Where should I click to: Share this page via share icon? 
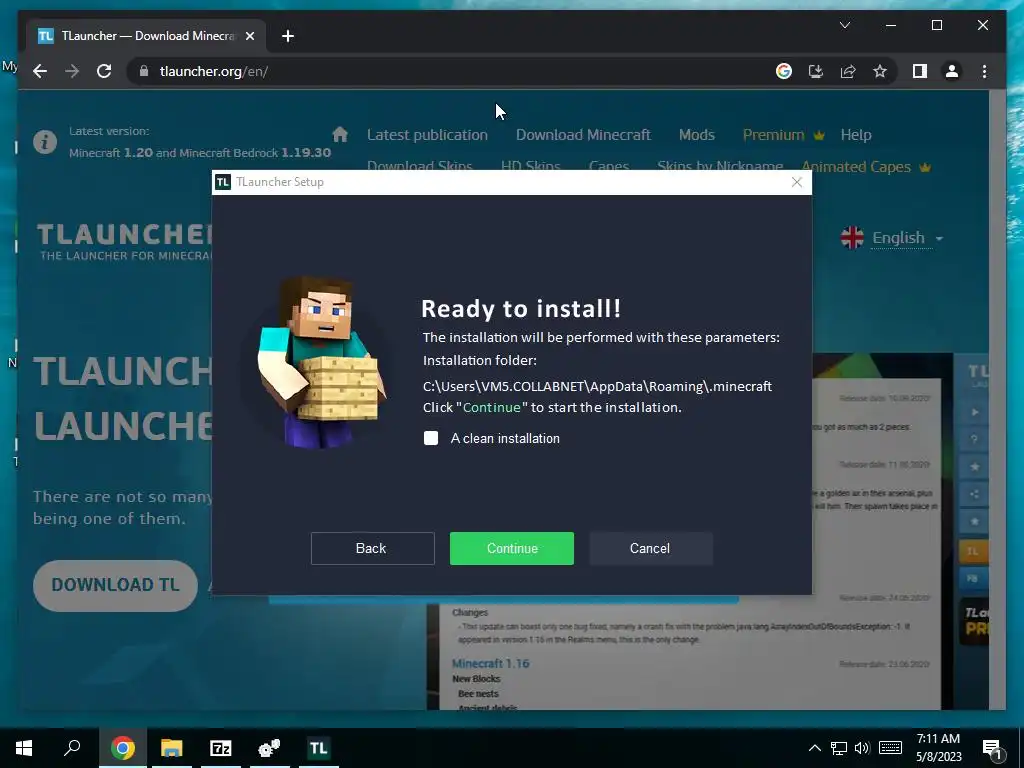click(x=848, y=71)
